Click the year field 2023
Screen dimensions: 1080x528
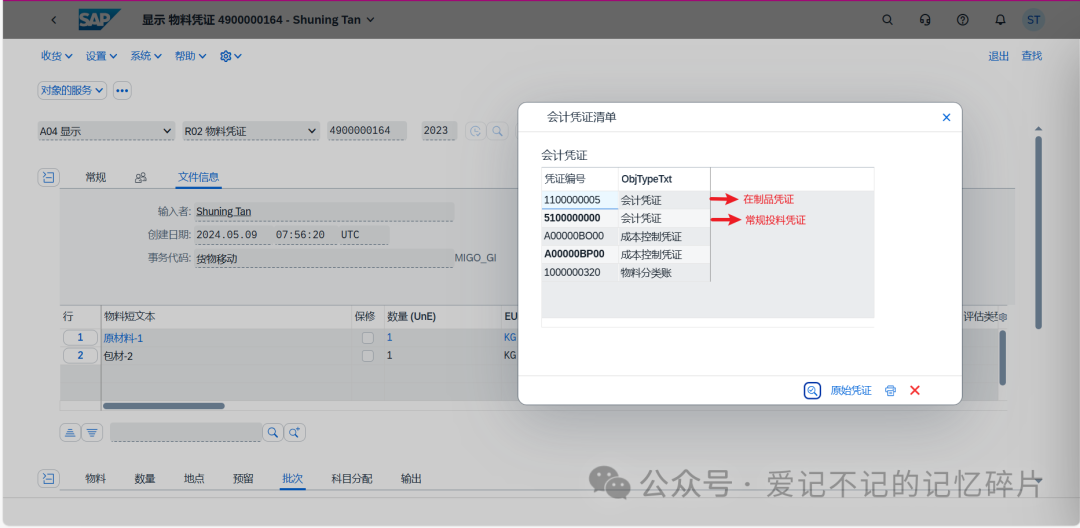[x=439, y=131]
